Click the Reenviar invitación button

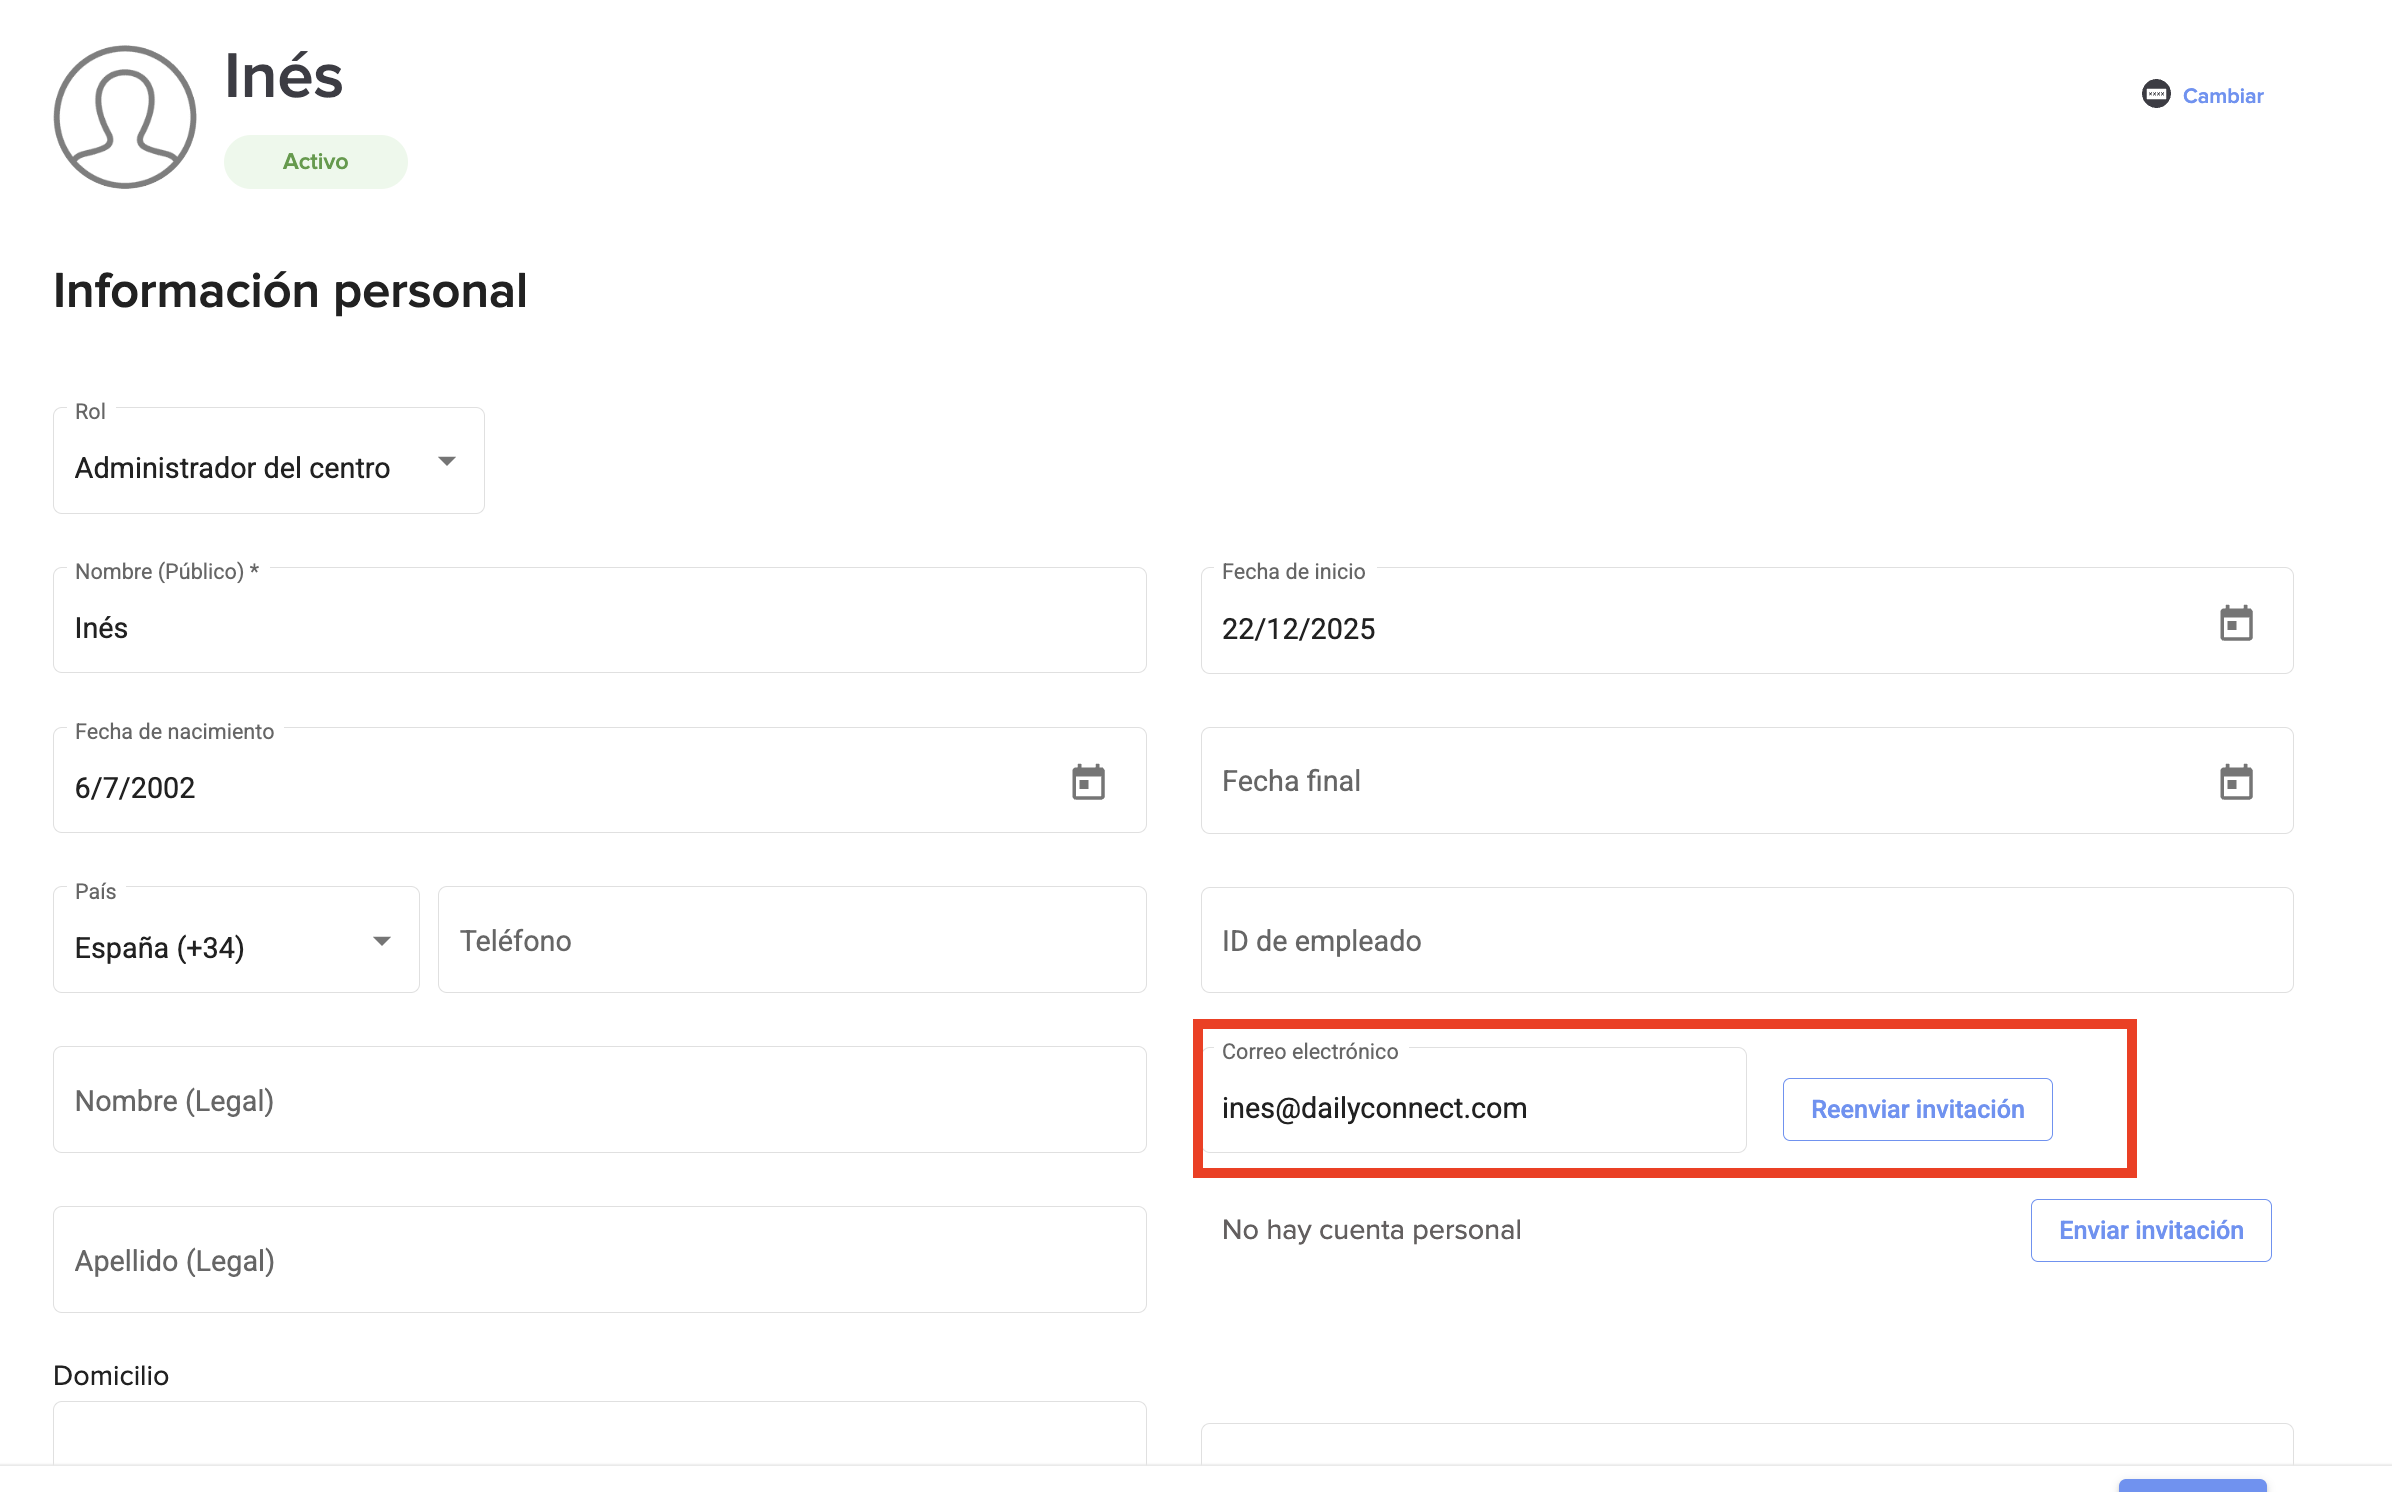tap(1917, 1109)
